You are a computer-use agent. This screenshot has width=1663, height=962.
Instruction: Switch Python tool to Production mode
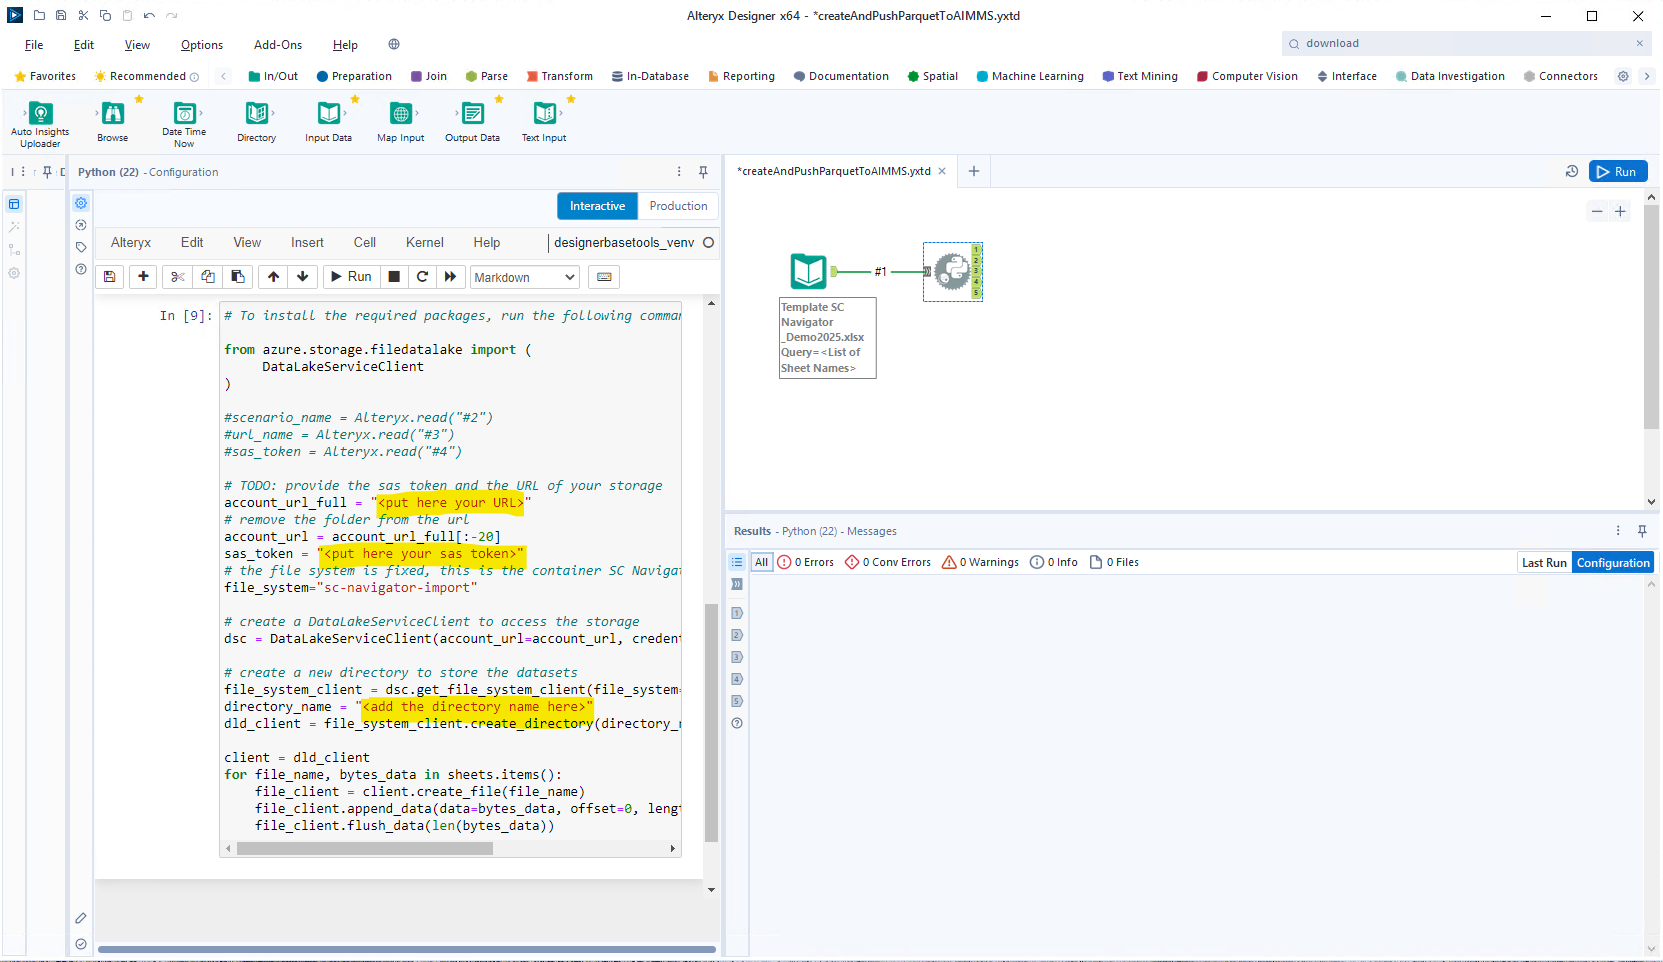678,206
